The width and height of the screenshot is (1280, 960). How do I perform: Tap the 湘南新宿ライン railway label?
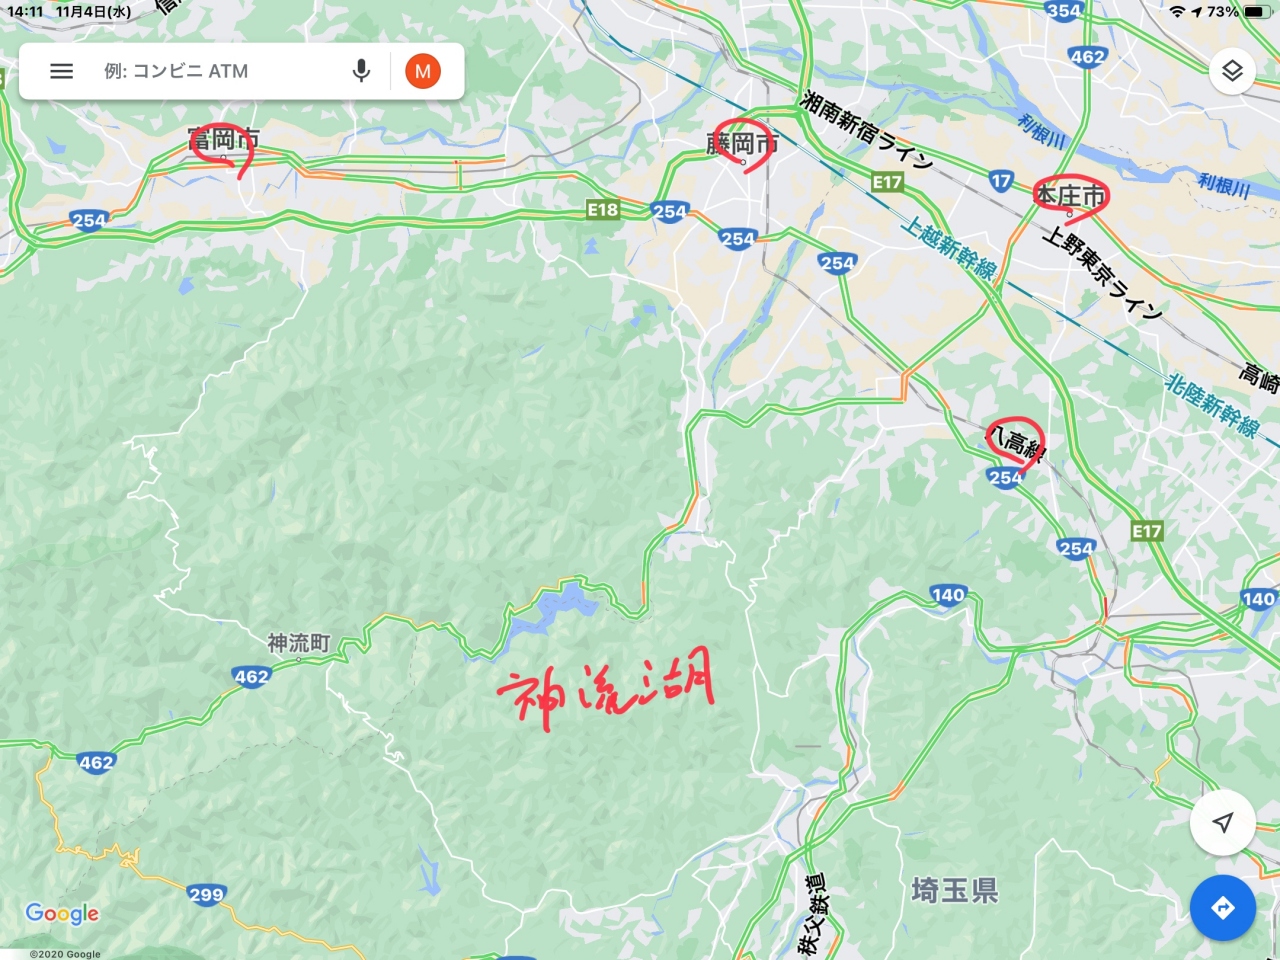pyautogui.click(x=866, y=129)
